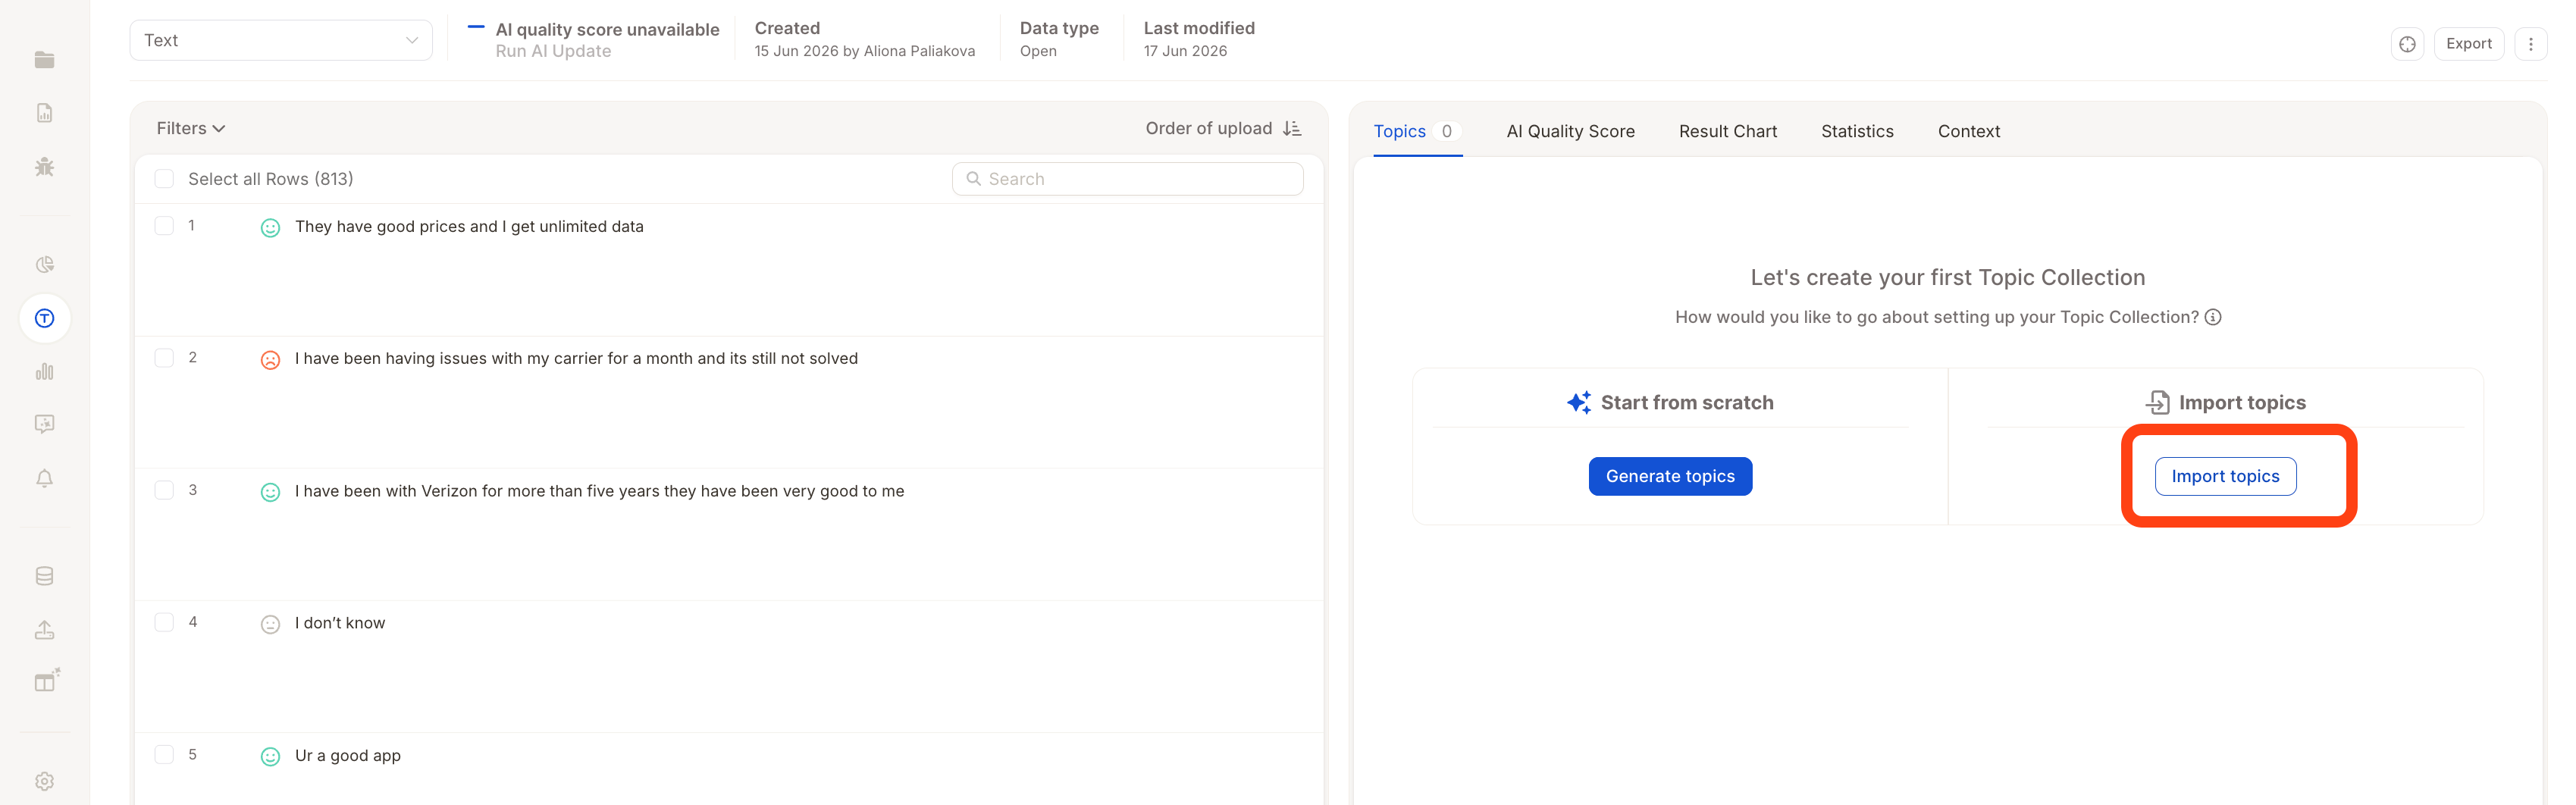The height and width of the screenshot is (805, 2576).
Task: Click positive sentiment icon on row 5
Action: 270,757
